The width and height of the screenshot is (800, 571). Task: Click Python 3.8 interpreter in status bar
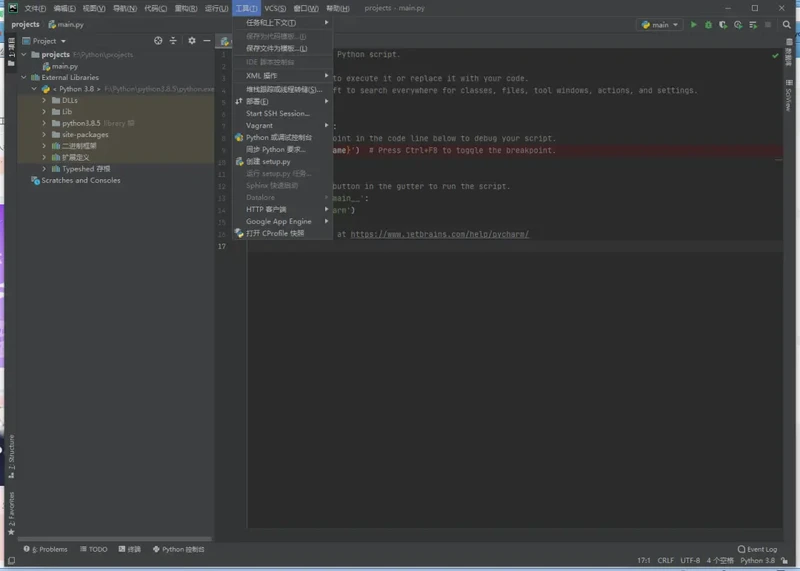(x=757, y=561)
